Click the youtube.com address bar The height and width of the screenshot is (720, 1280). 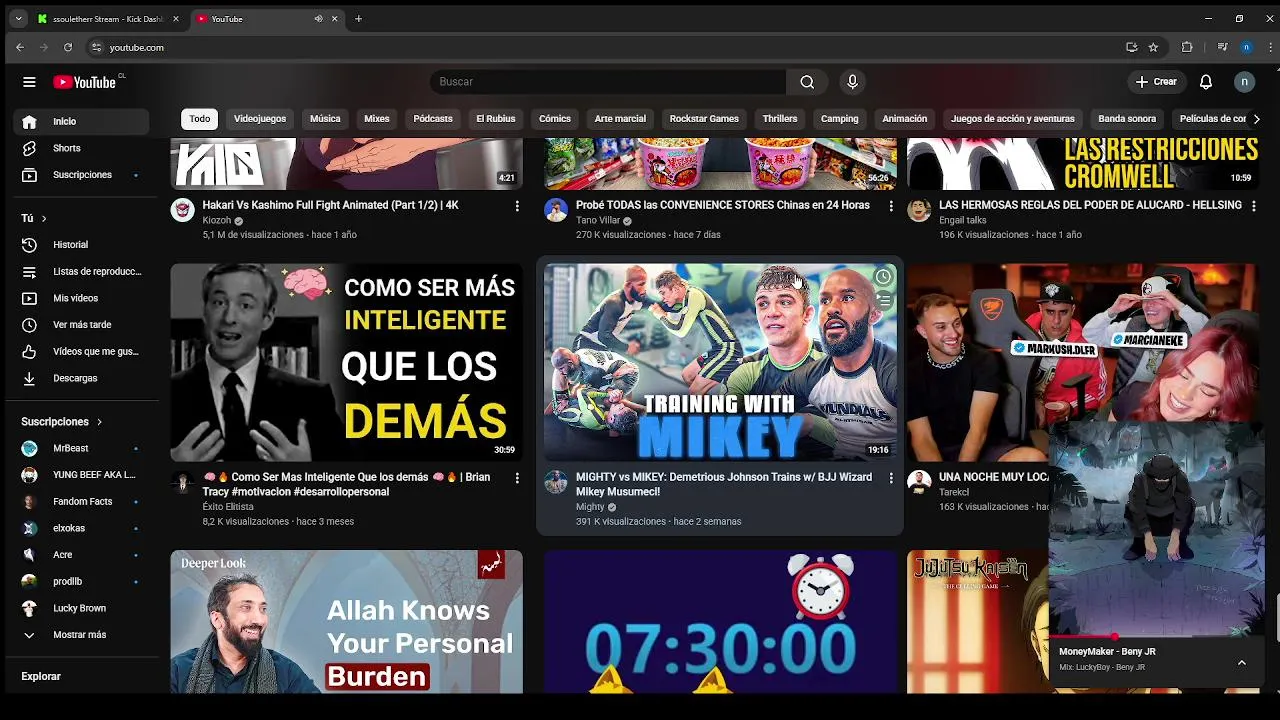tap(600, 47)
